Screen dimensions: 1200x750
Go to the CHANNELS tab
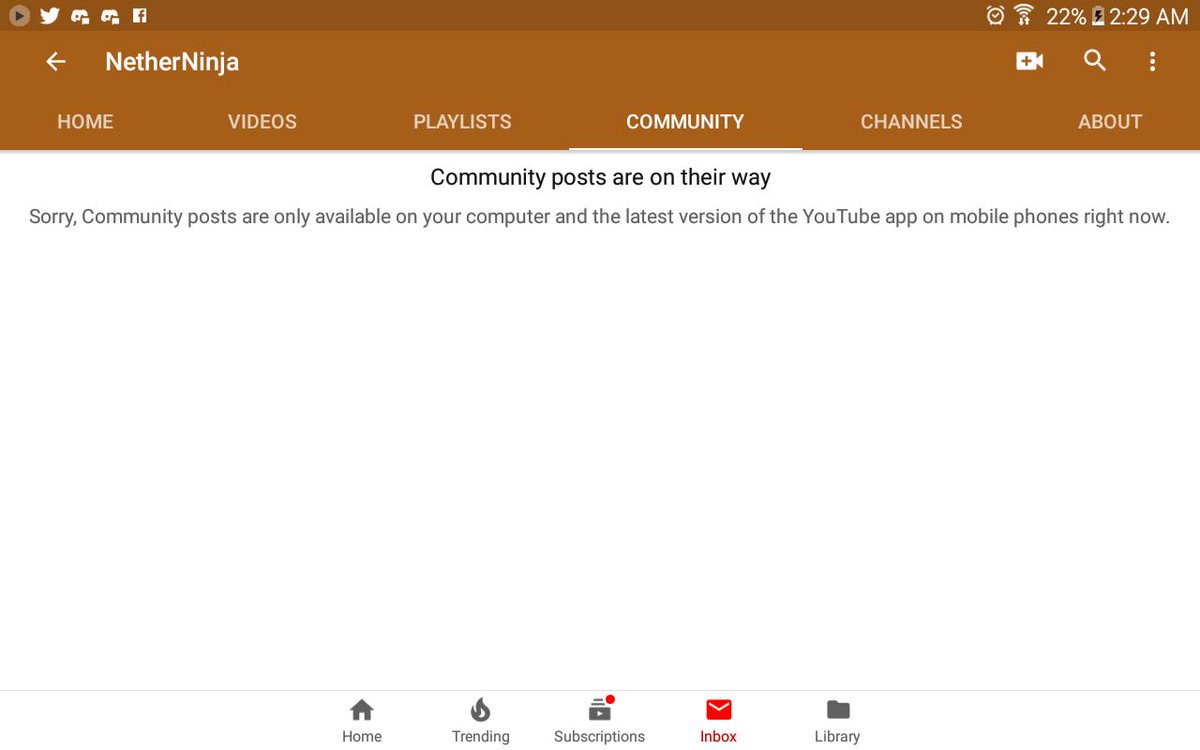[x=911, y=122]
